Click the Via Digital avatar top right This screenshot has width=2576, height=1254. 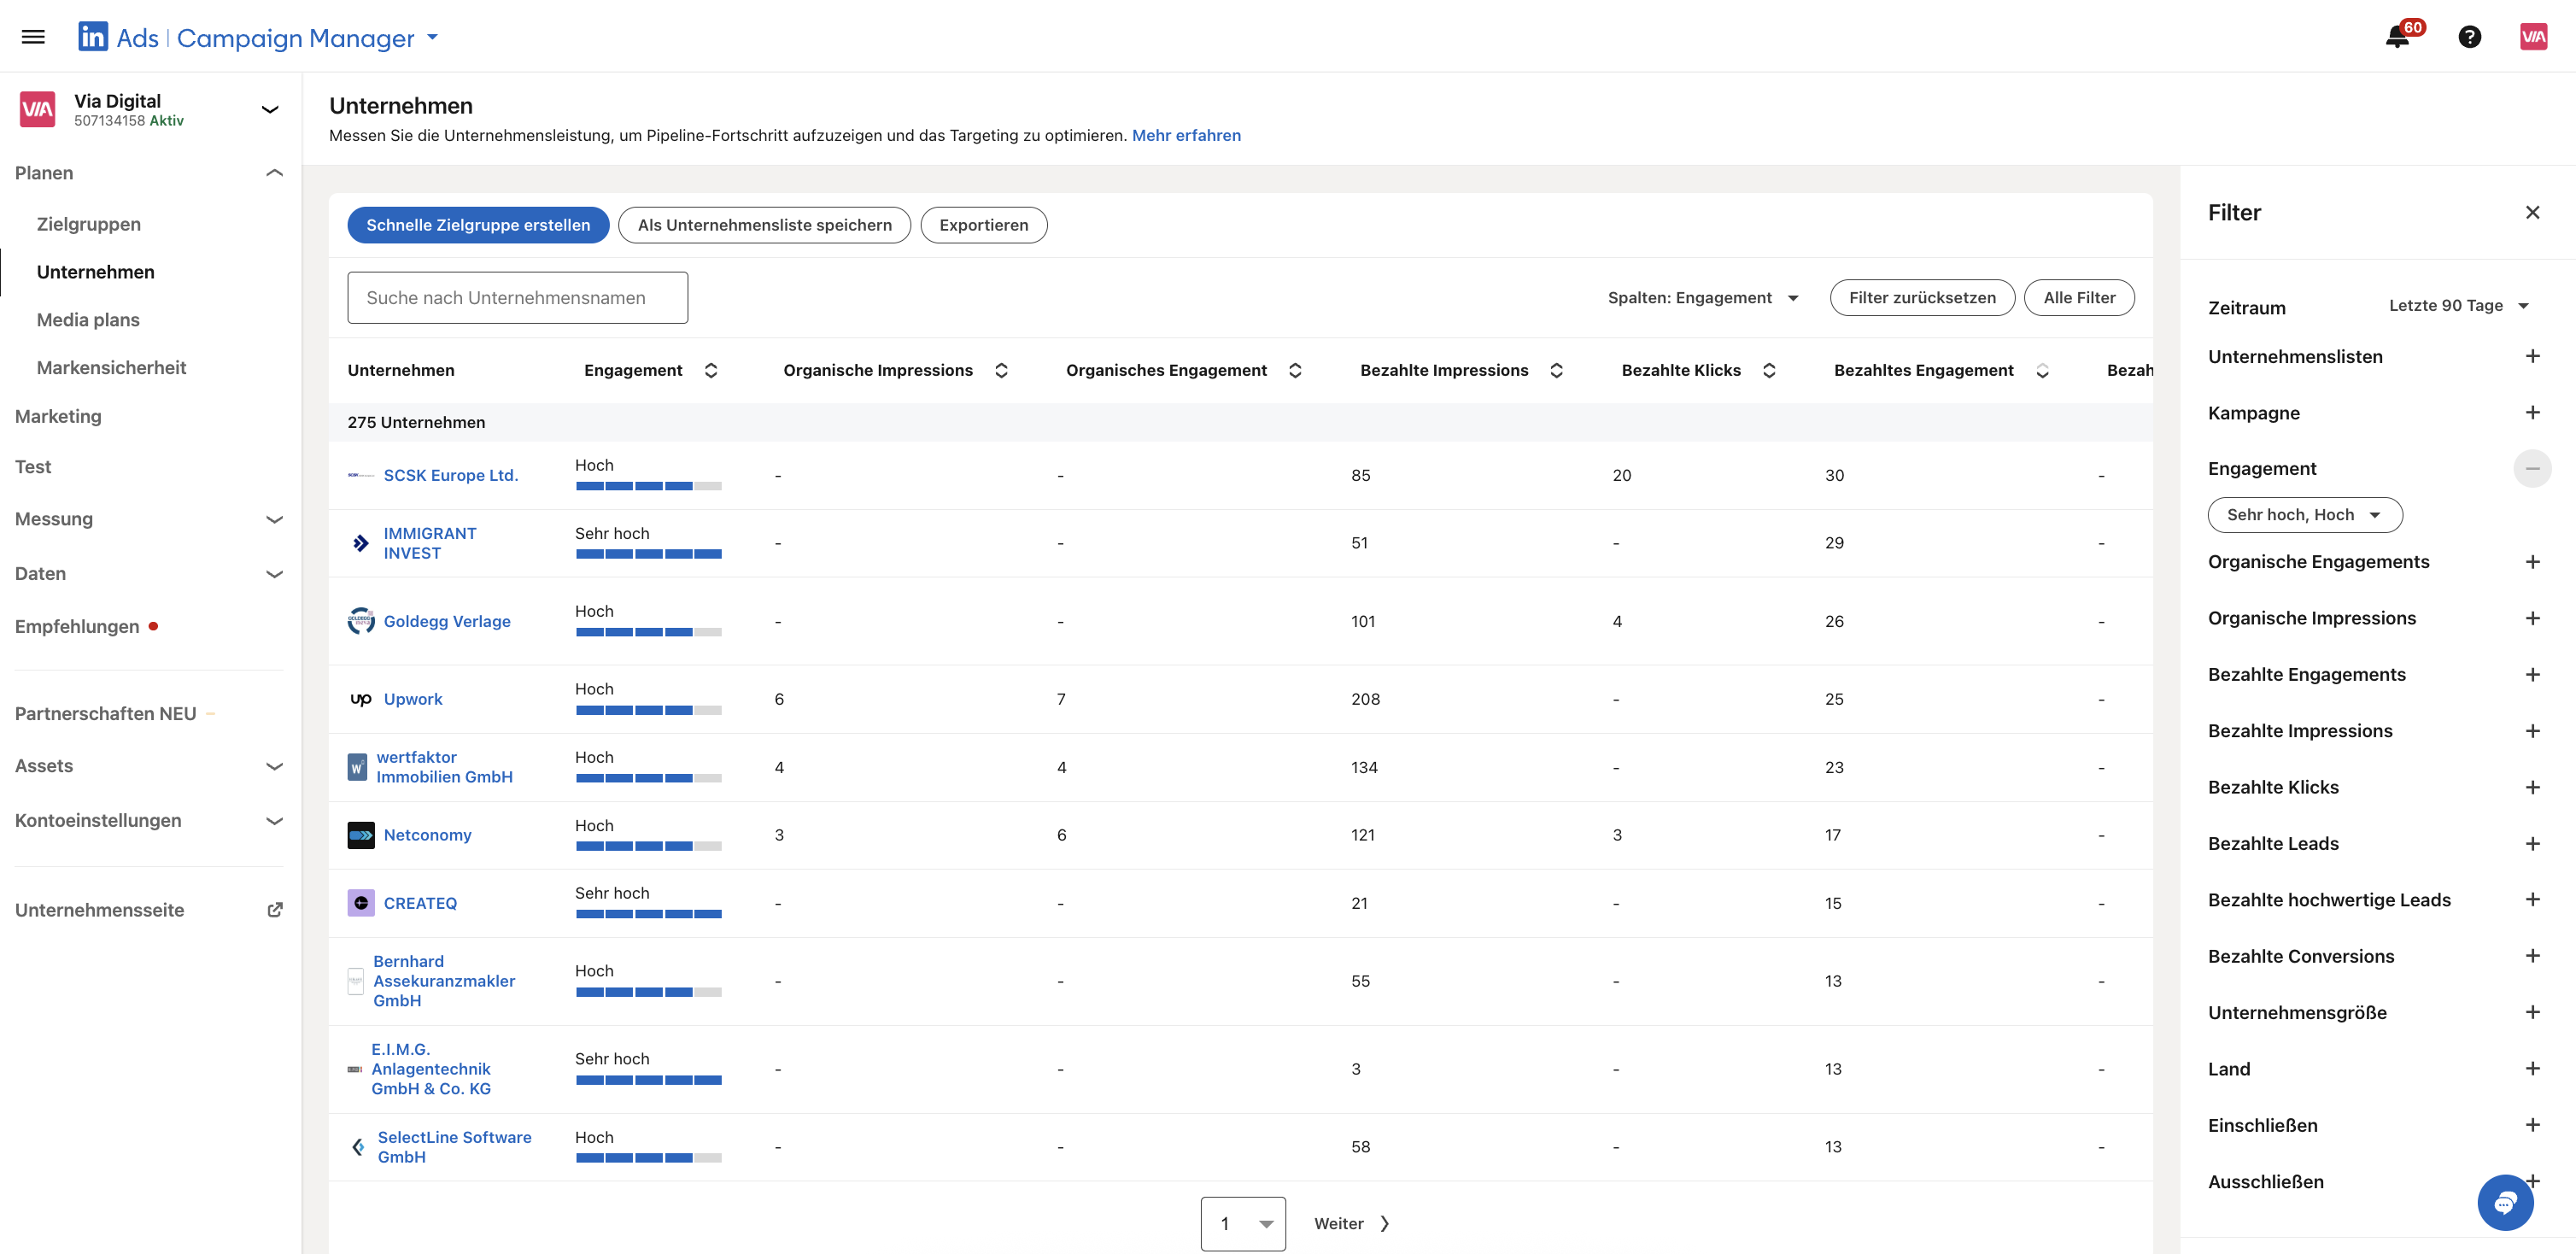tap(2535, 36)
